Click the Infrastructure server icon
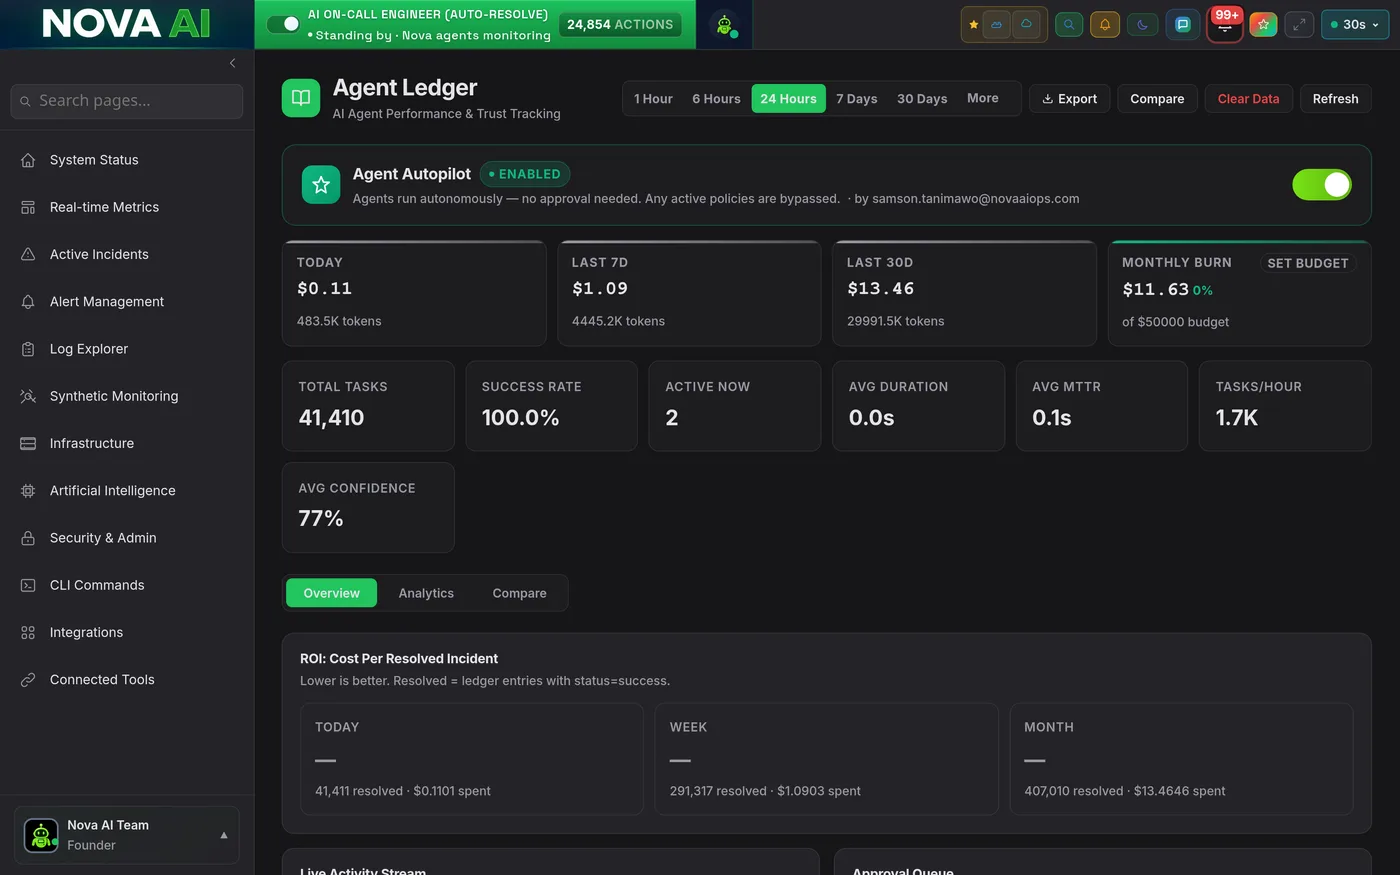 [28, 443]
